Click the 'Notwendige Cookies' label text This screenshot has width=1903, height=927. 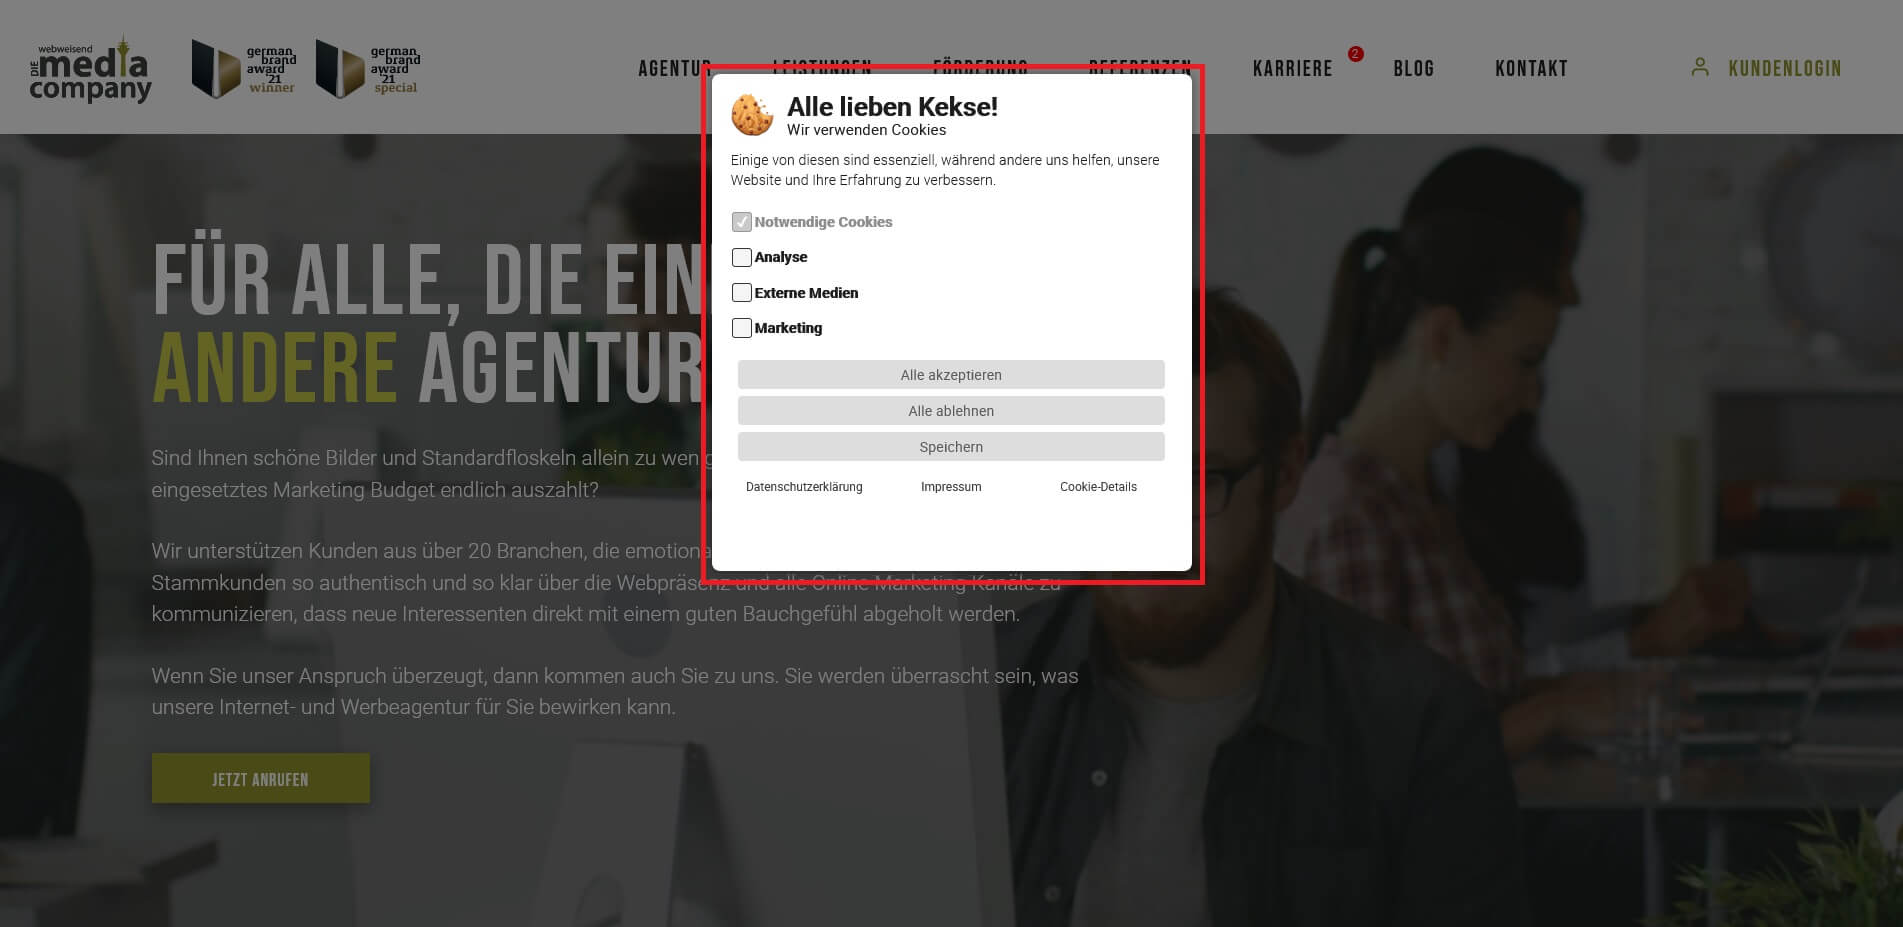tap(823, 222)
